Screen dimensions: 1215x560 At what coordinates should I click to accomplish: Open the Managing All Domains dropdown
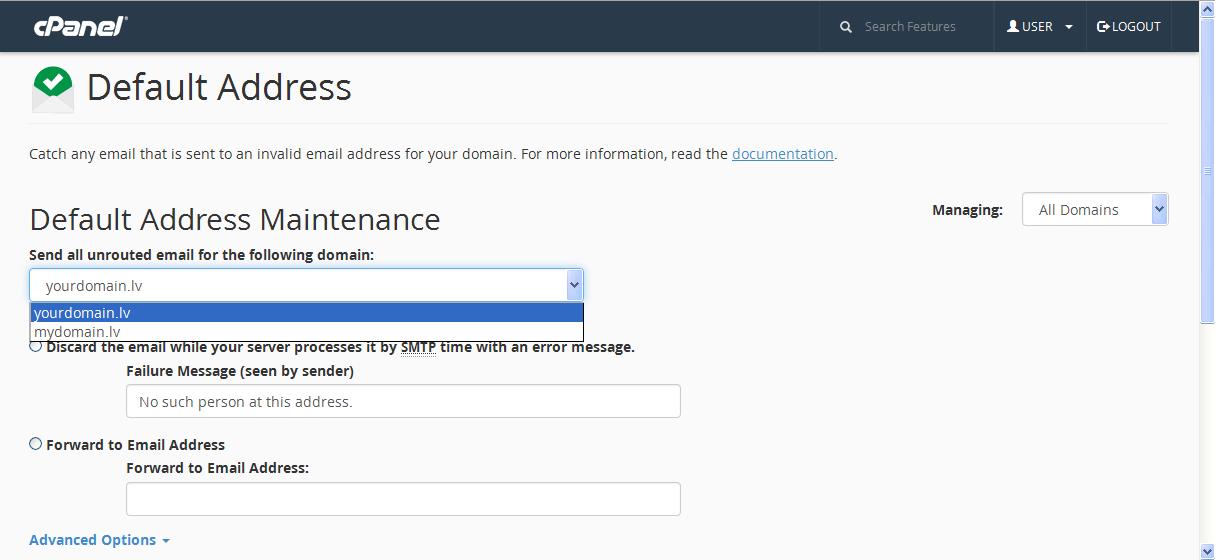click(x=1095, y=209)
